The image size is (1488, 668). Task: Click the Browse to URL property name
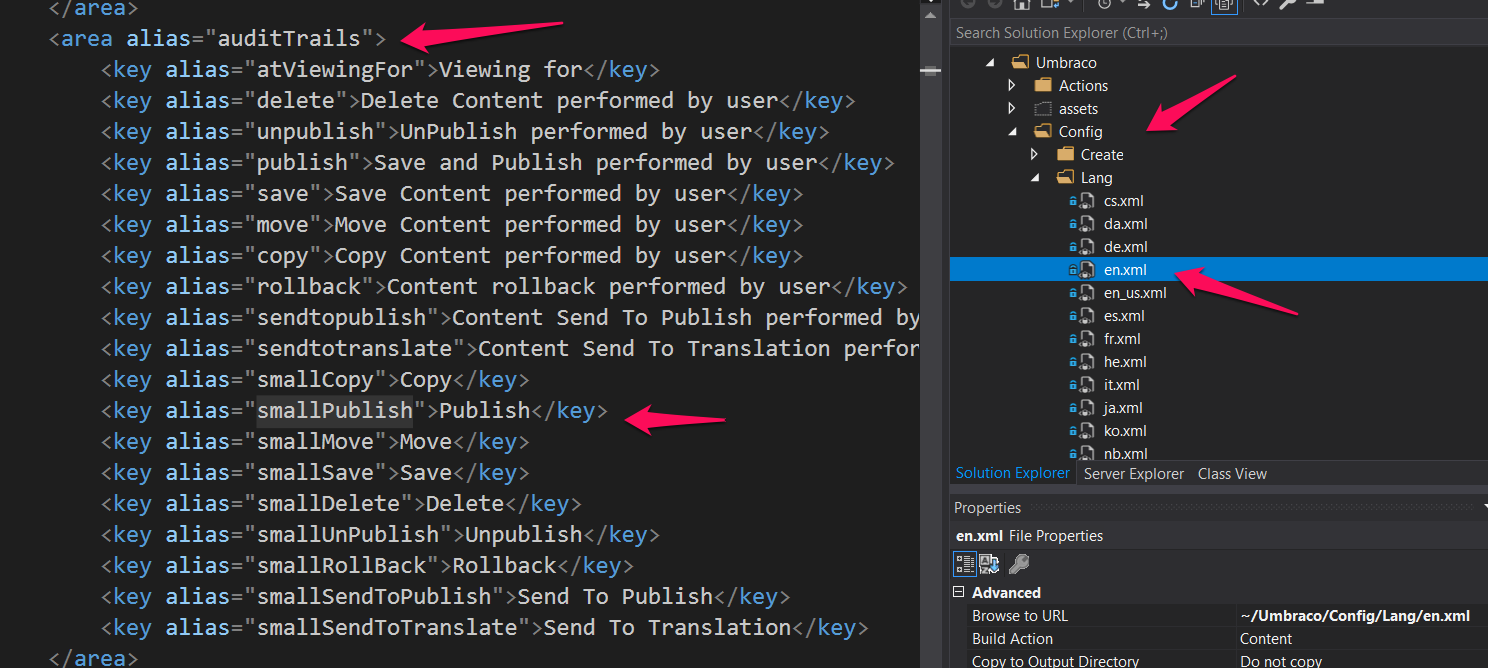pos(1020,615)
